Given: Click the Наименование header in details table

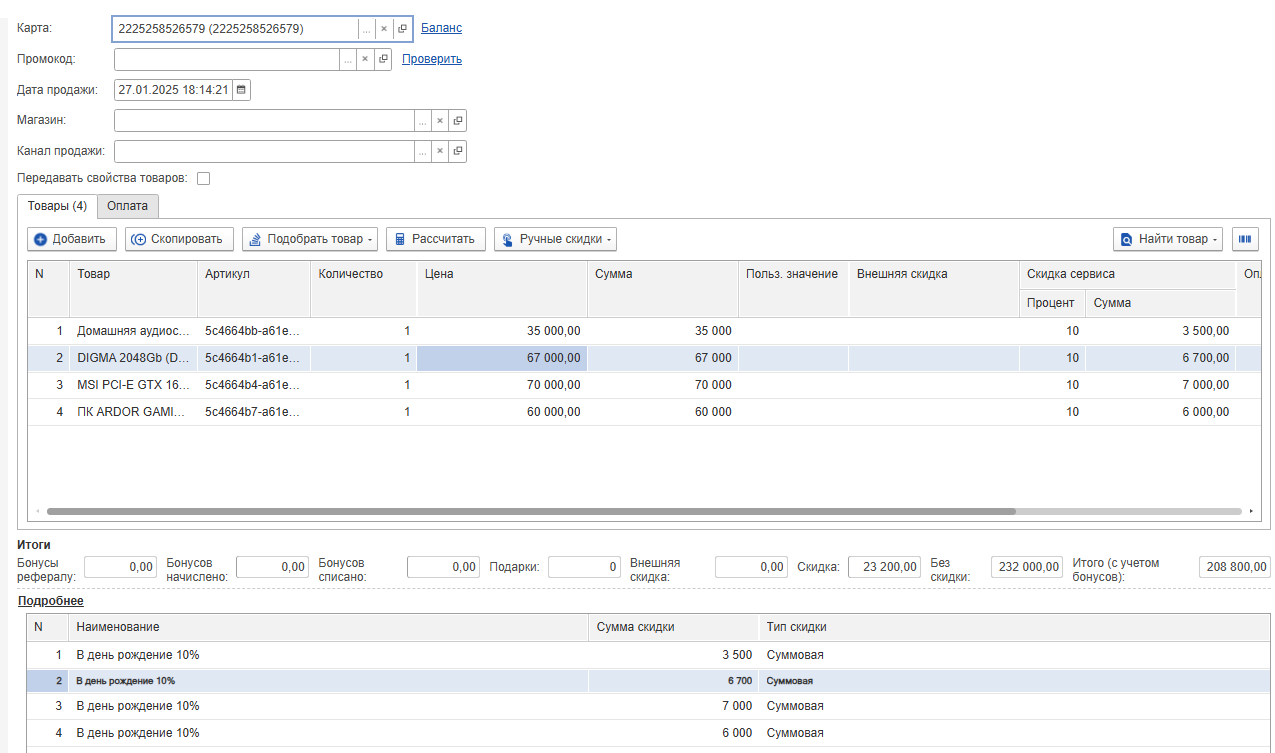Looking at the screenshot, I should 328,627.
